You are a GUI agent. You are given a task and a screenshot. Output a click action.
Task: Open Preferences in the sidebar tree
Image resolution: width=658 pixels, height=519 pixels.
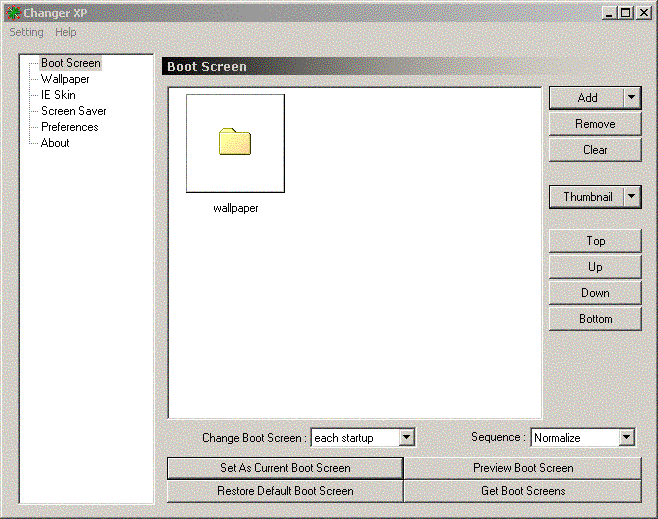pos(70,127)
